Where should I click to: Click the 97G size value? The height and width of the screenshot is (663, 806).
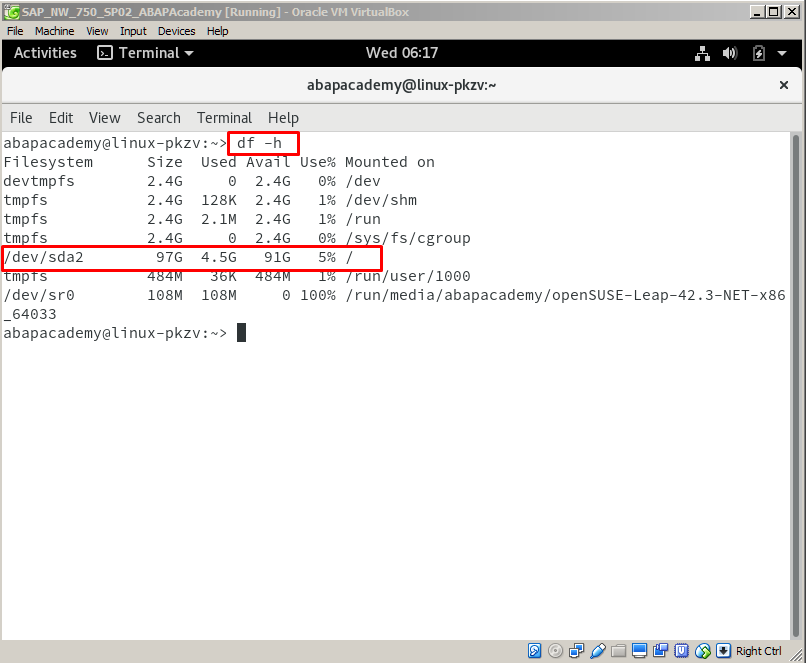pos(169,257)
